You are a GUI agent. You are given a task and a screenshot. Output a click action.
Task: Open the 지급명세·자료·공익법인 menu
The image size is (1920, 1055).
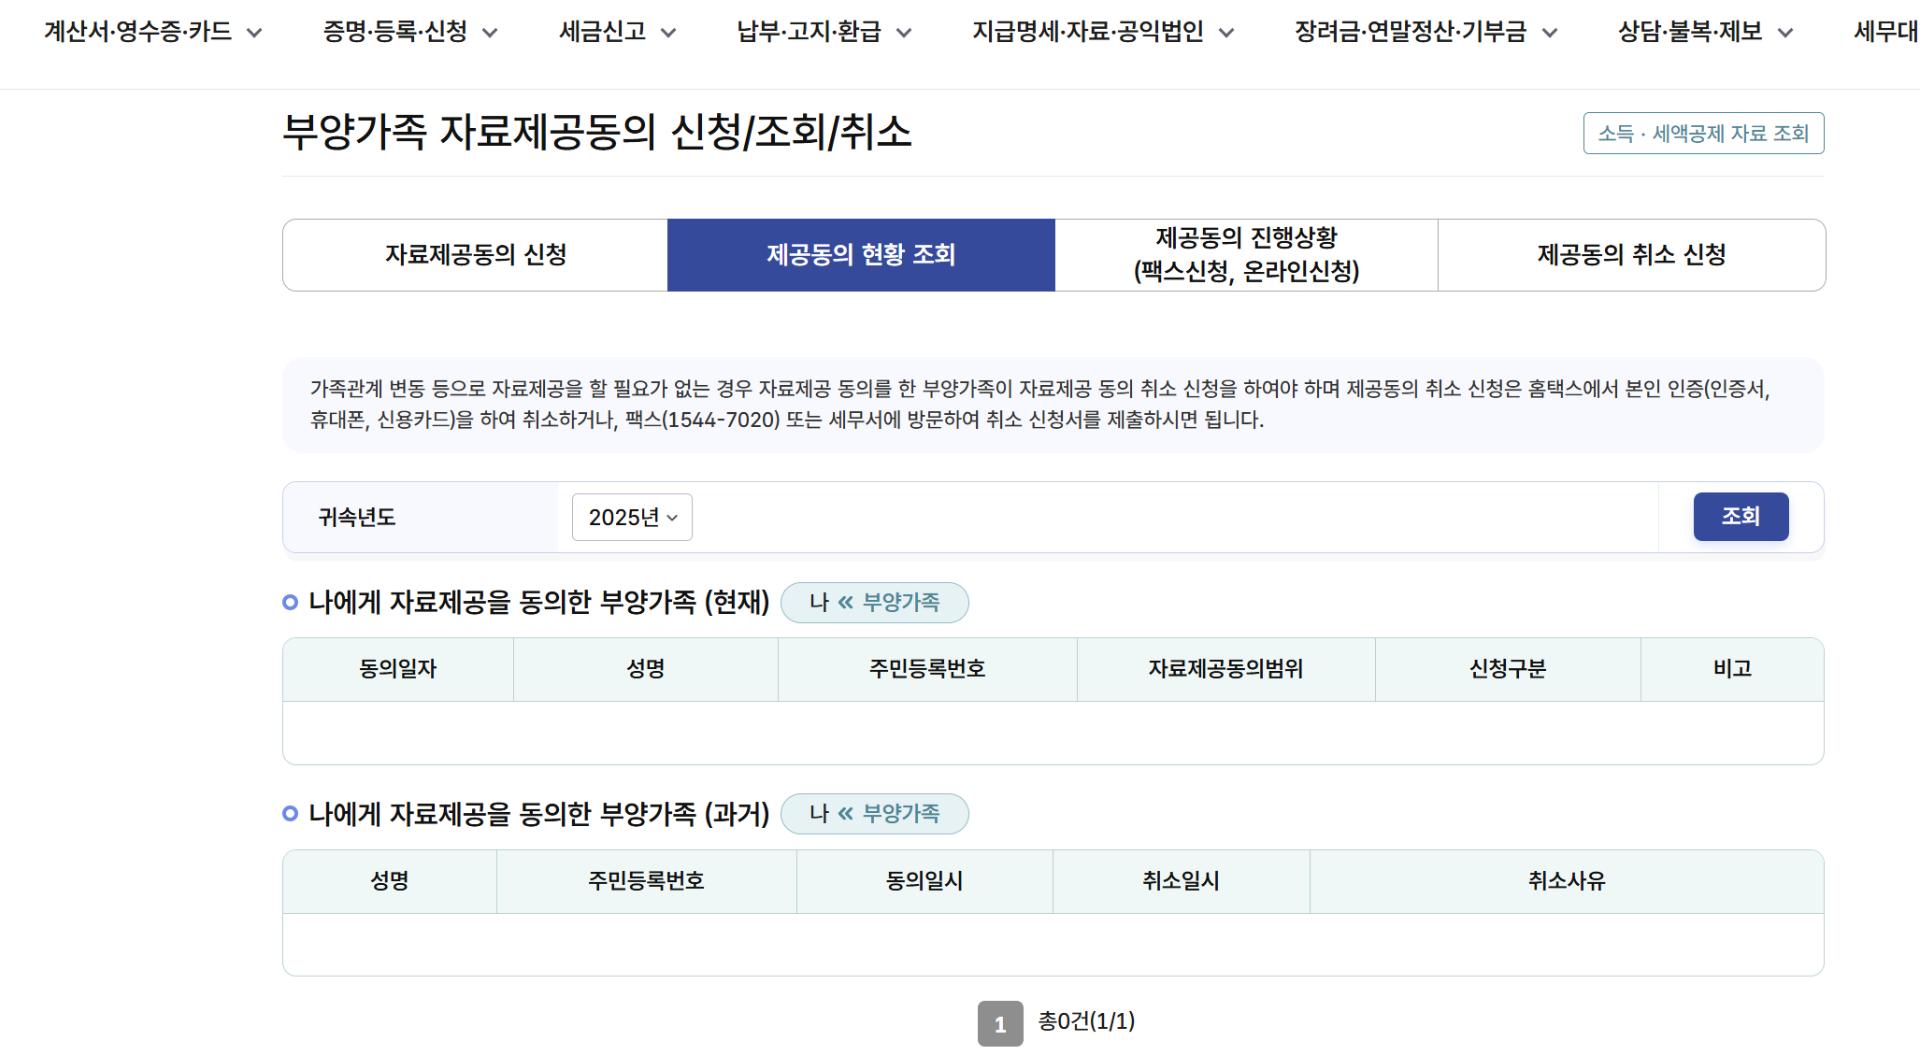click(x=1102, y=32)
